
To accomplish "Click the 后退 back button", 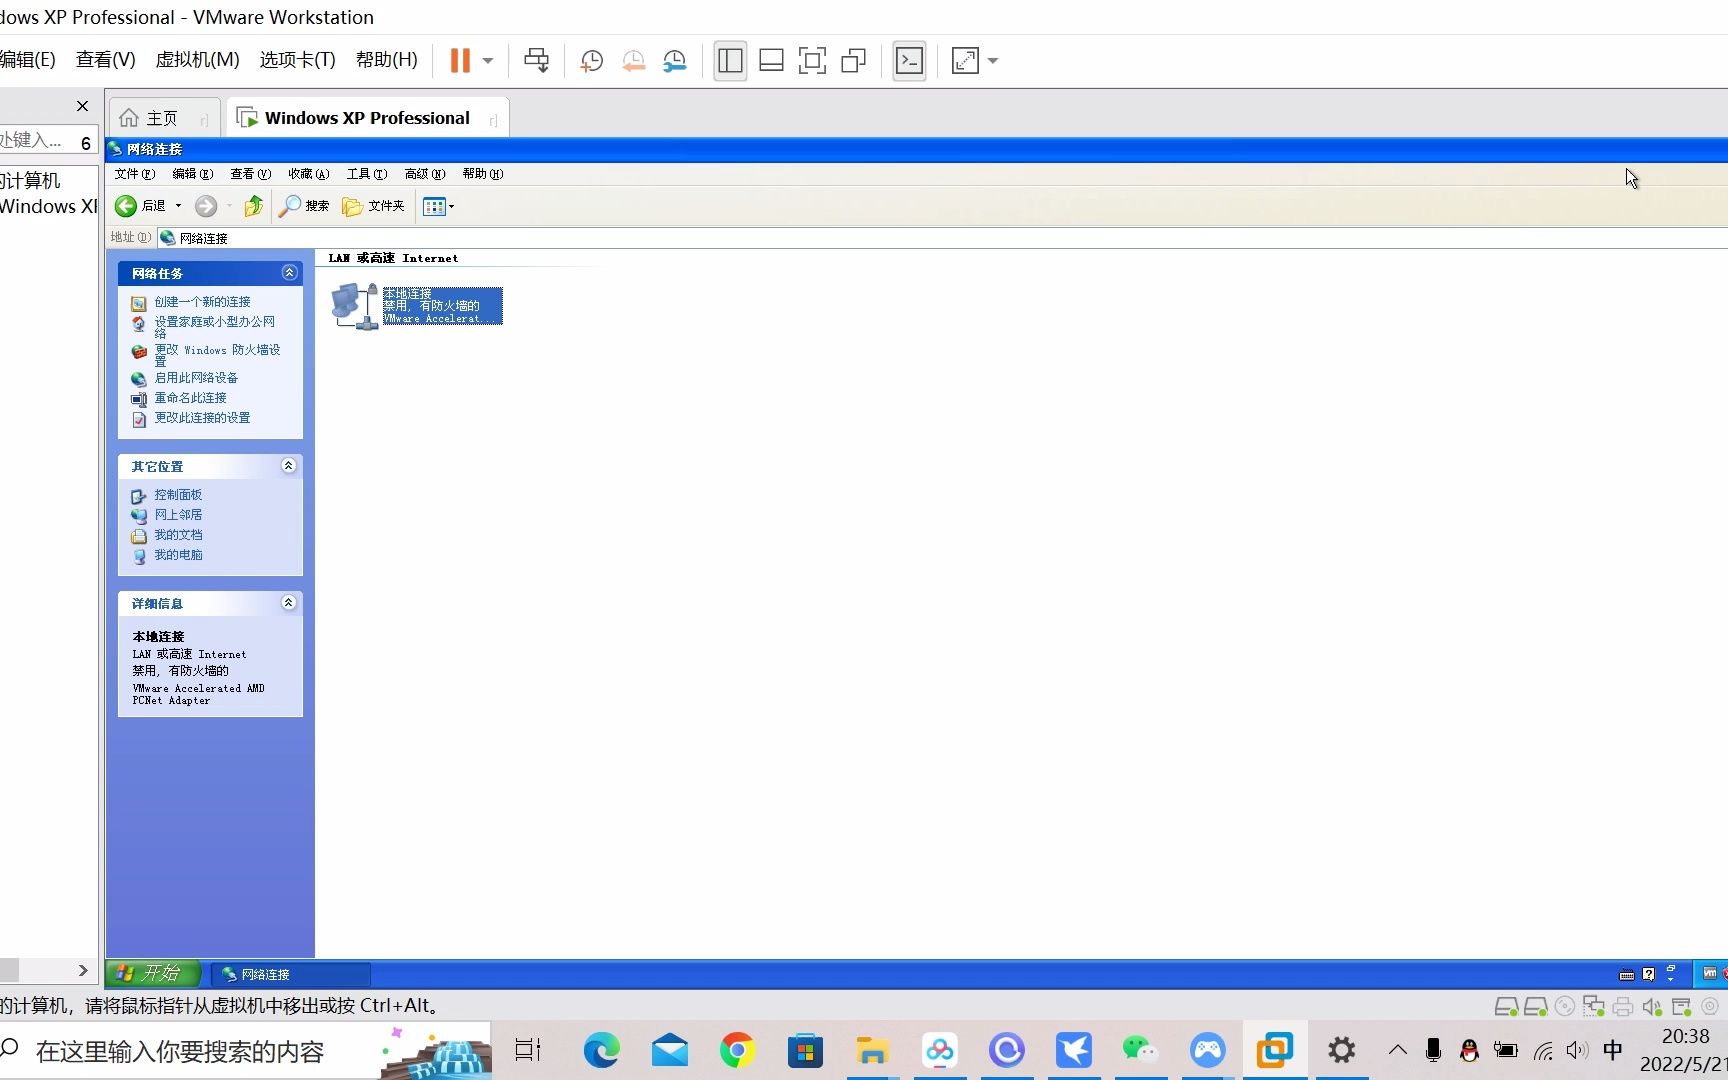I will (x=140, y=206).
